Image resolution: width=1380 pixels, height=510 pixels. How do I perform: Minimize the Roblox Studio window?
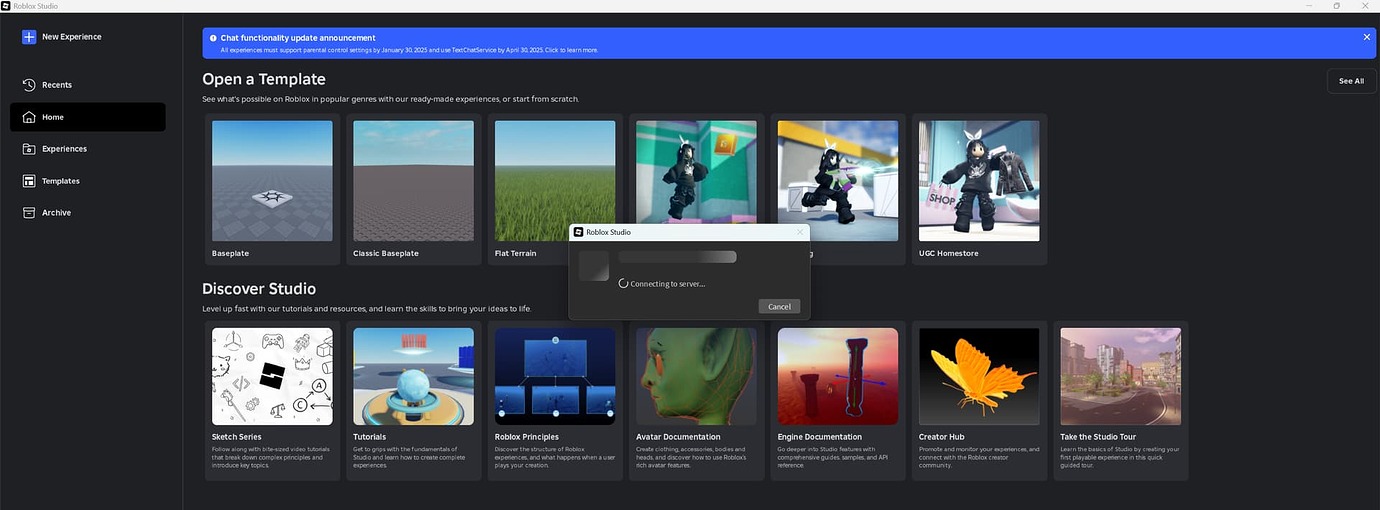pos(1309,5)
